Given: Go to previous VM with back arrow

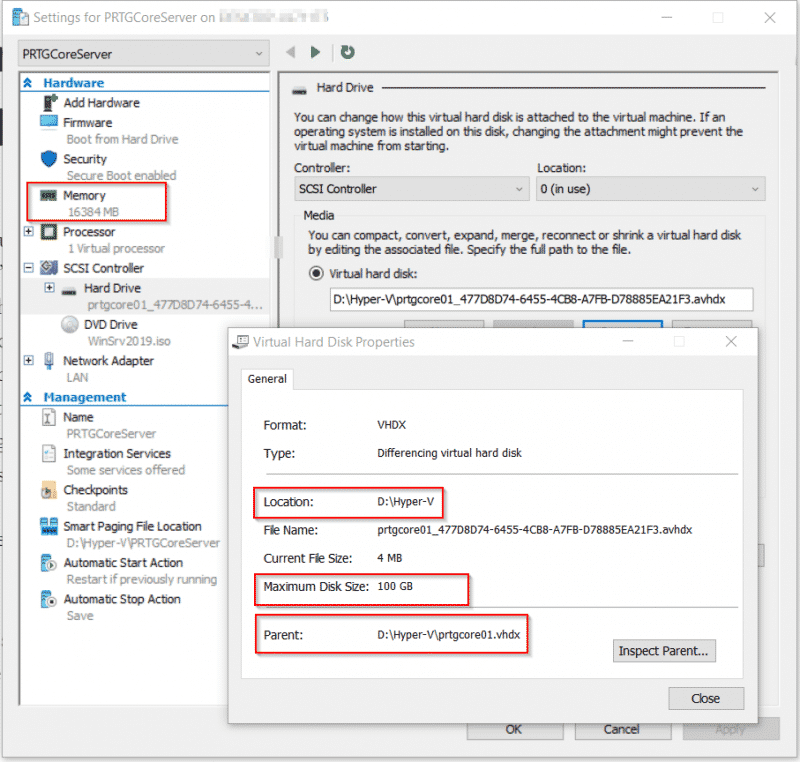Looking at the screenshot, I should click(291, 52).
